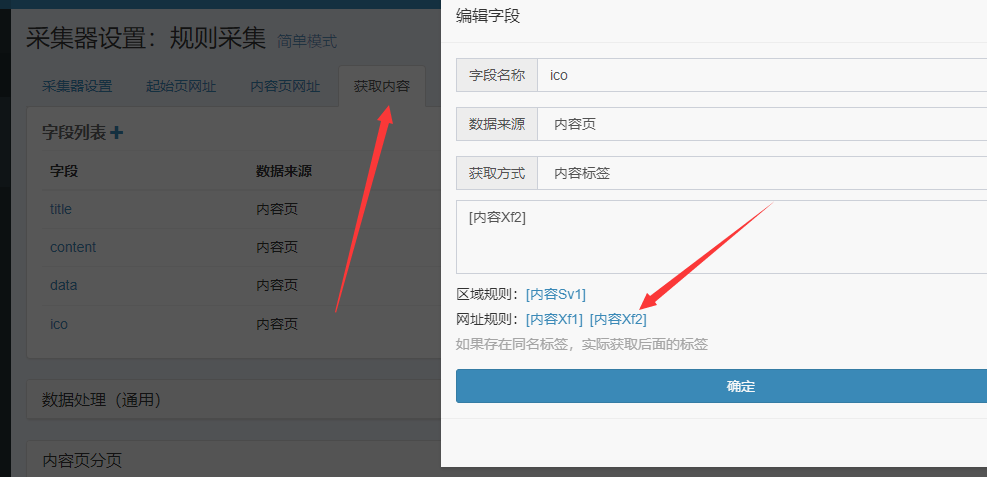Click the 简单模式 link
Image resolution: width=987 pixels, height=477 pixels.
(307, 42)
